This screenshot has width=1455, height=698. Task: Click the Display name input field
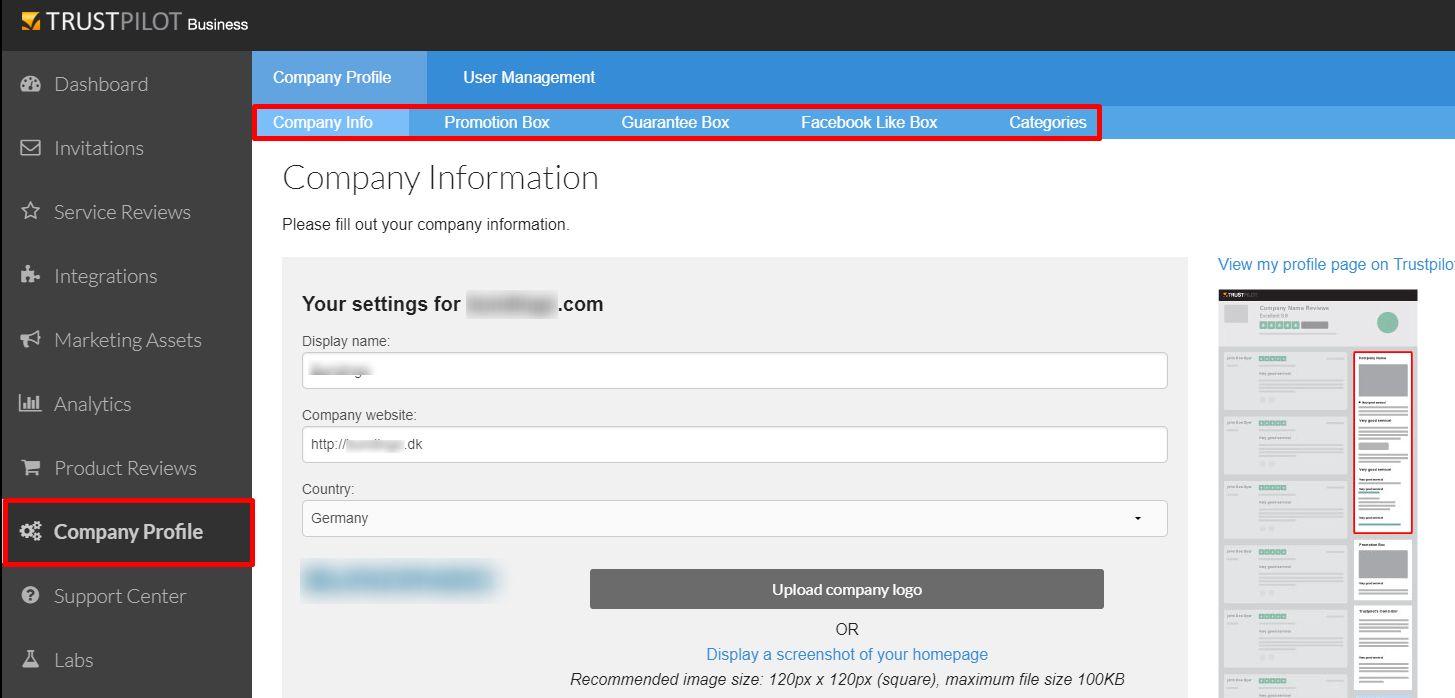[x=734, y=370]
